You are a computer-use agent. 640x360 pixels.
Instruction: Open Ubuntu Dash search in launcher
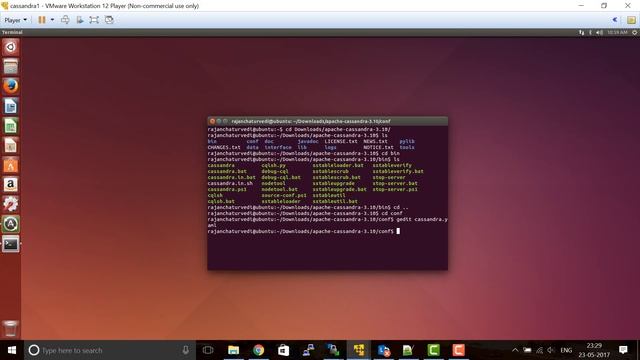point(11,47)
